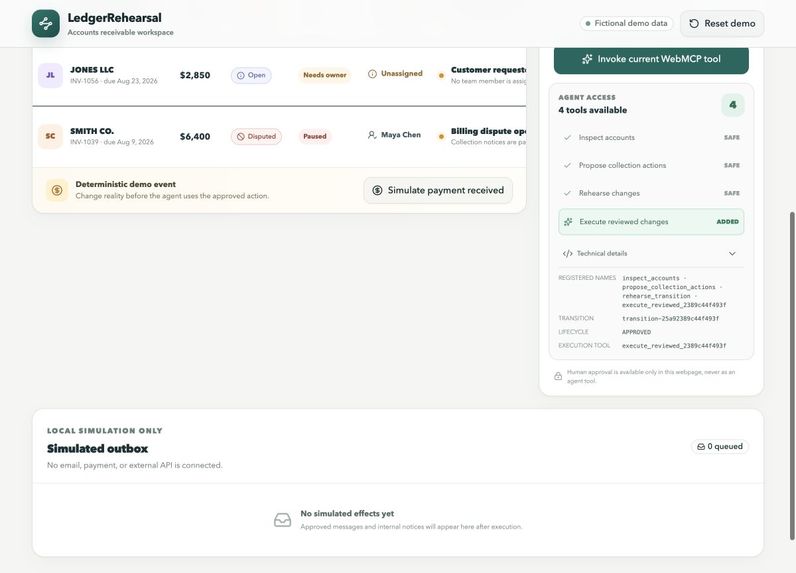Click the Paused tag
Screen dimensions: 796x573
315,137
